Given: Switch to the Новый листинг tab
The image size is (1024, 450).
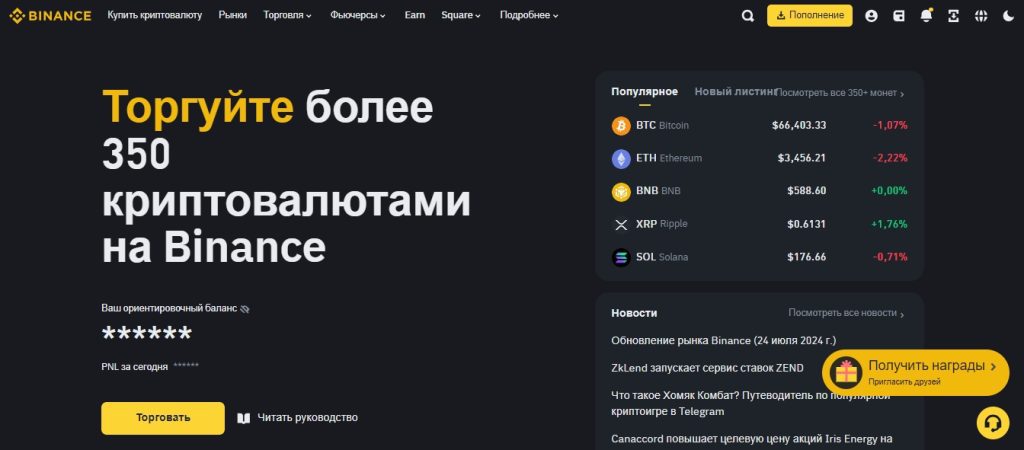Looking at the screenshot, I should 735,92.
